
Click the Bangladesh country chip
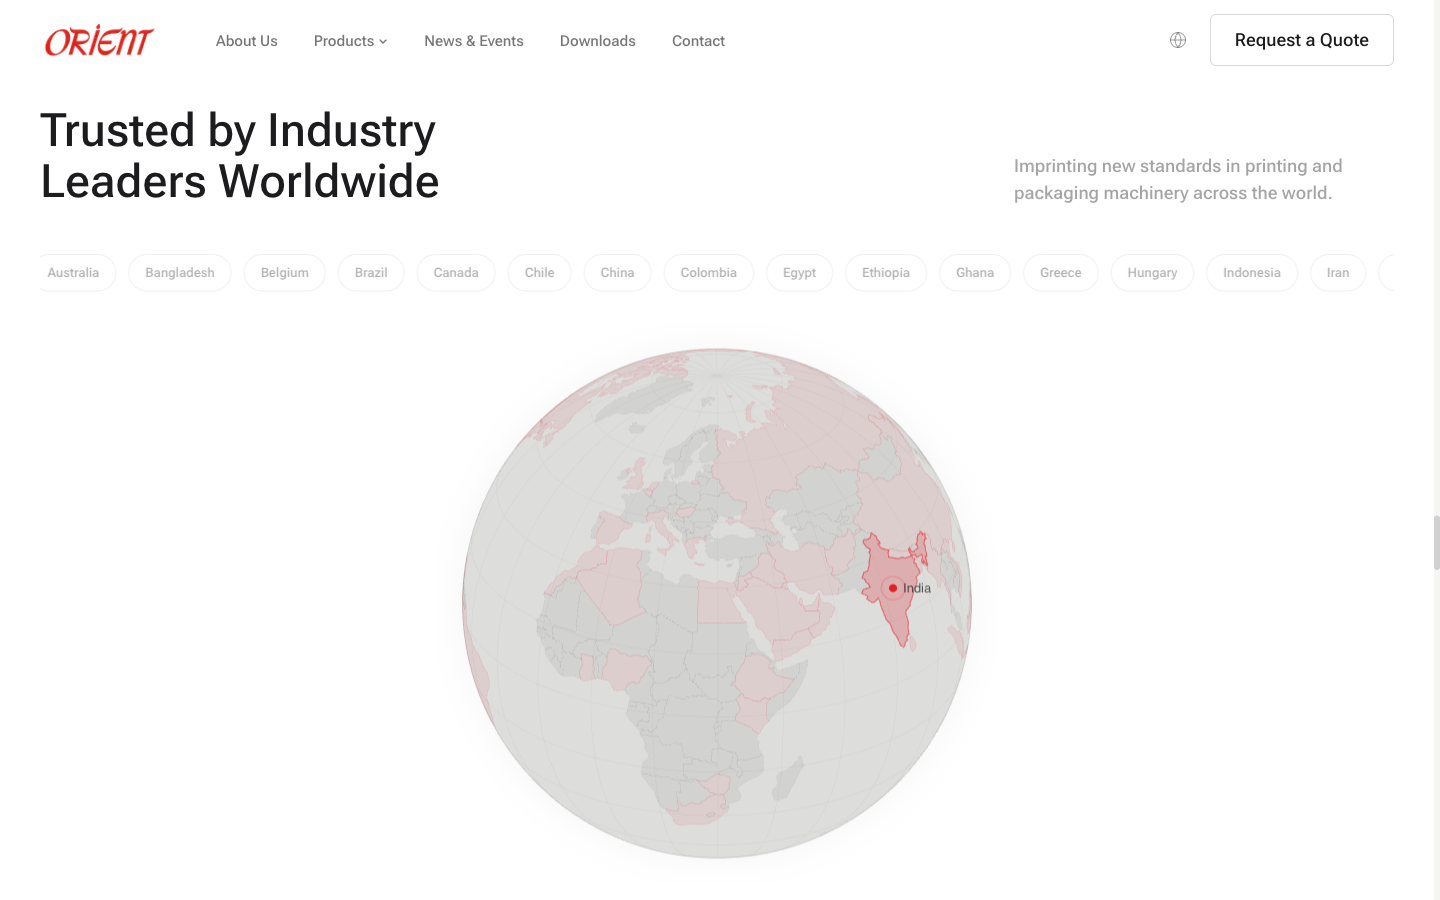179,272
